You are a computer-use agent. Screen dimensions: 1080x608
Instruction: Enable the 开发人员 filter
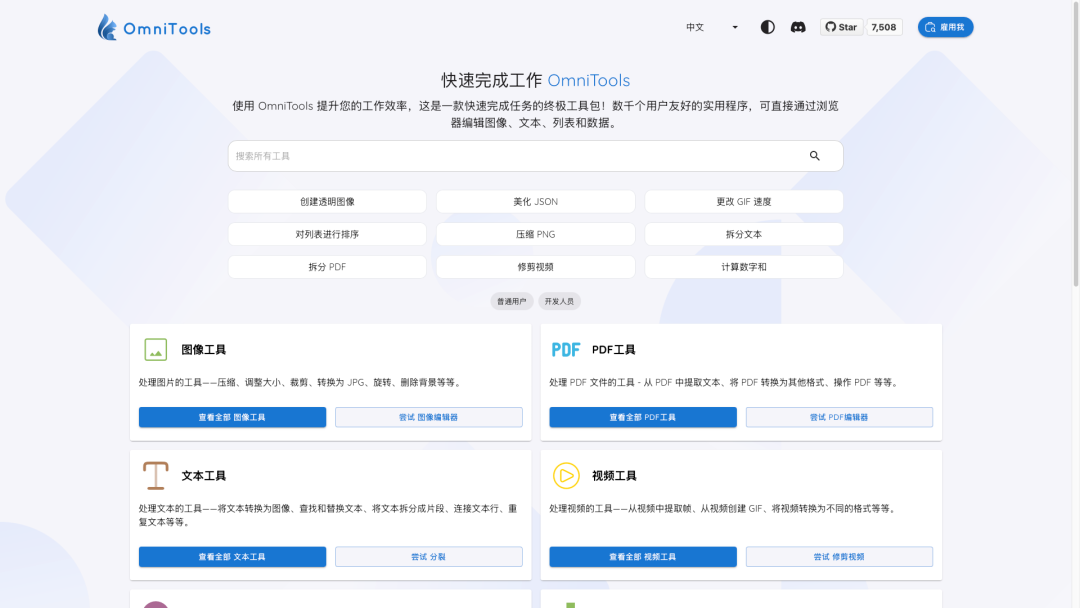tap(559, 300)
